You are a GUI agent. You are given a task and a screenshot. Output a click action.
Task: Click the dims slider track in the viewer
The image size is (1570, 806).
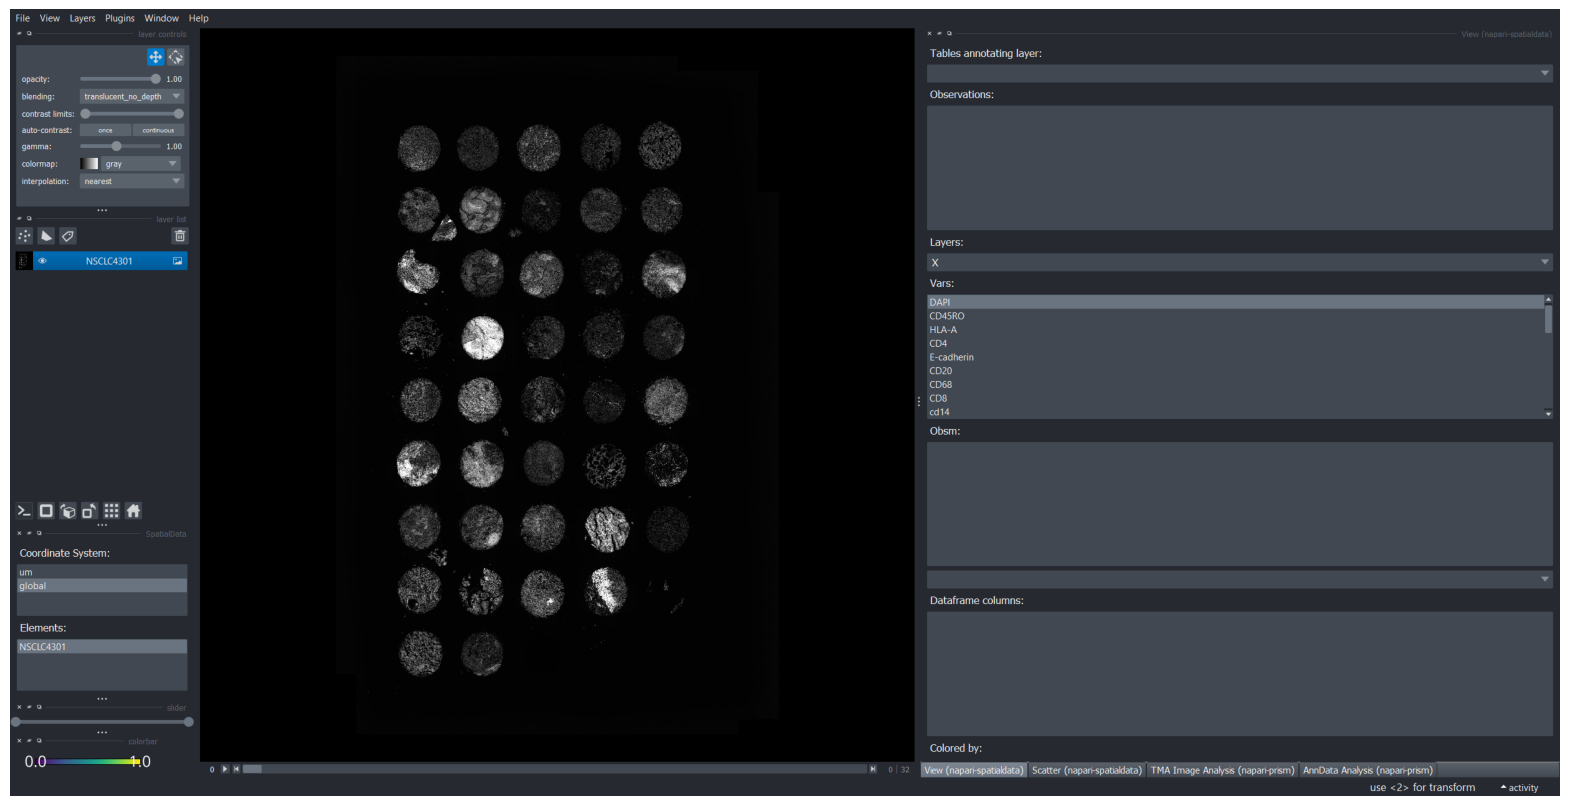555,769
